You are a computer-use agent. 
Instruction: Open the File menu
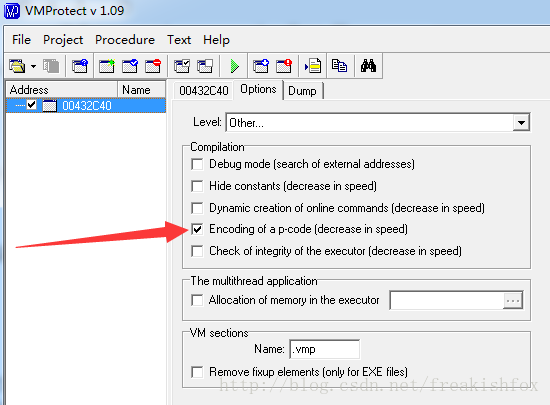pyautogui.click(x=21, y=40)
